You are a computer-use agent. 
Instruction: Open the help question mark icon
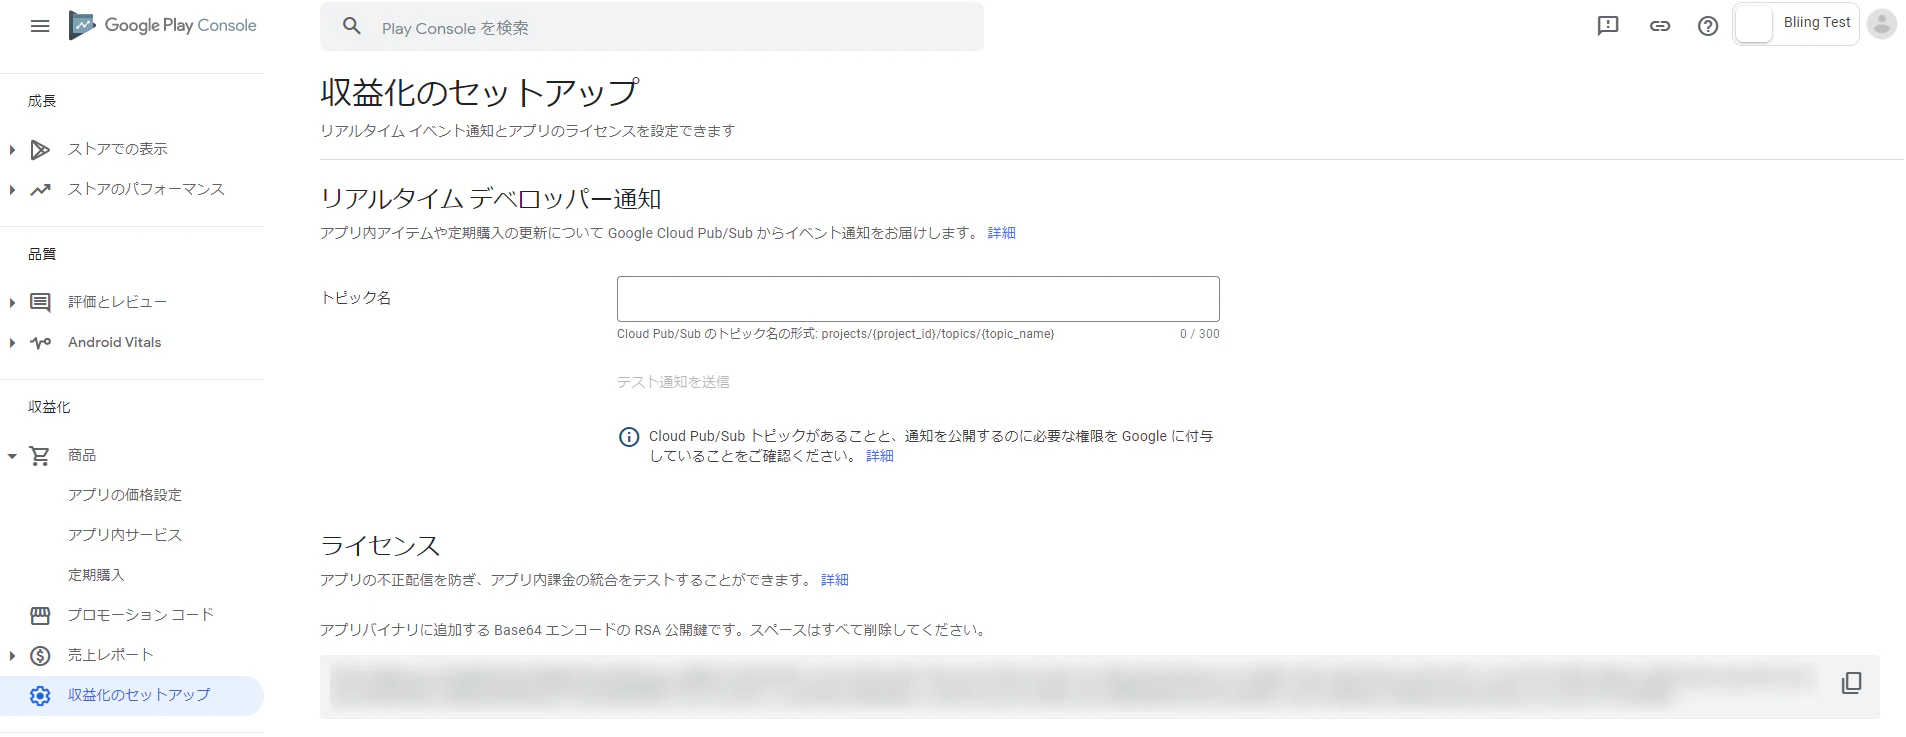point(1708,26)
